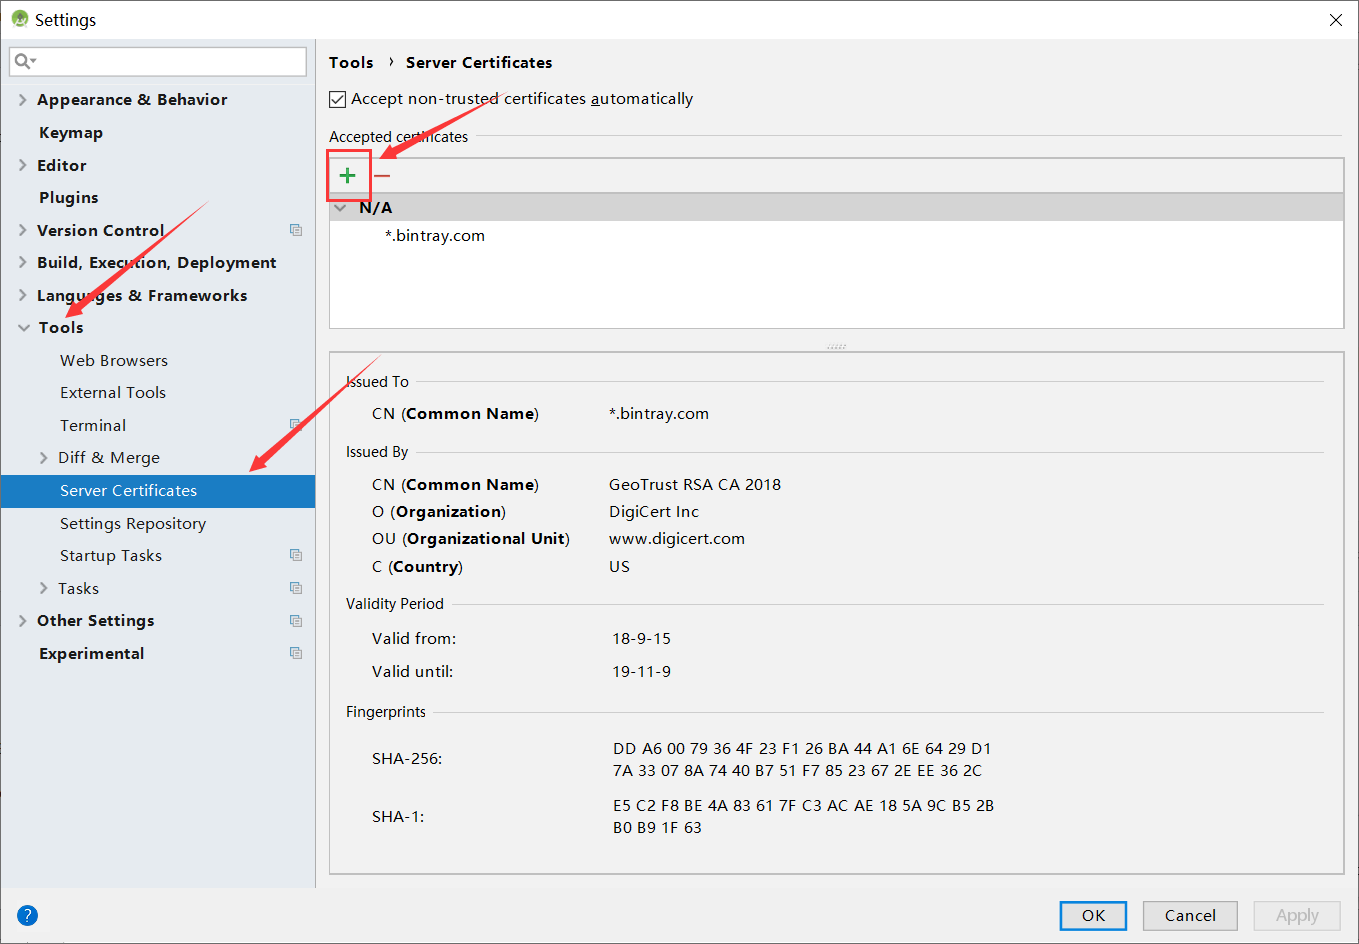Open help via the question mark icon
Image resolution: width=1359 pixels, height=944 pixels.
click(x=27, y=915)
